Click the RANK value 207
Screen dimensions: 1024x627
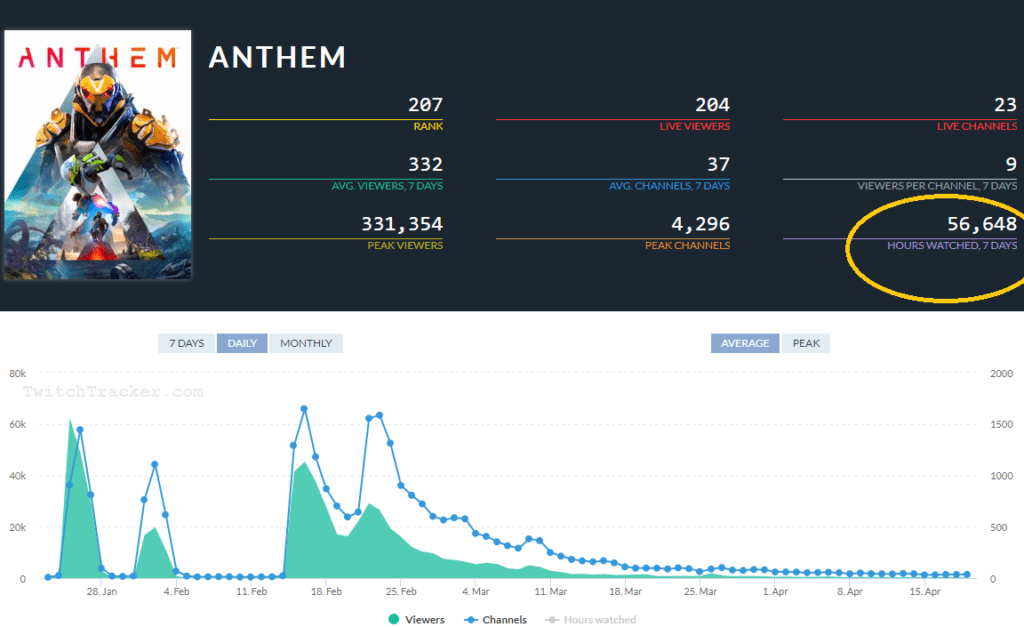(425, 104)
